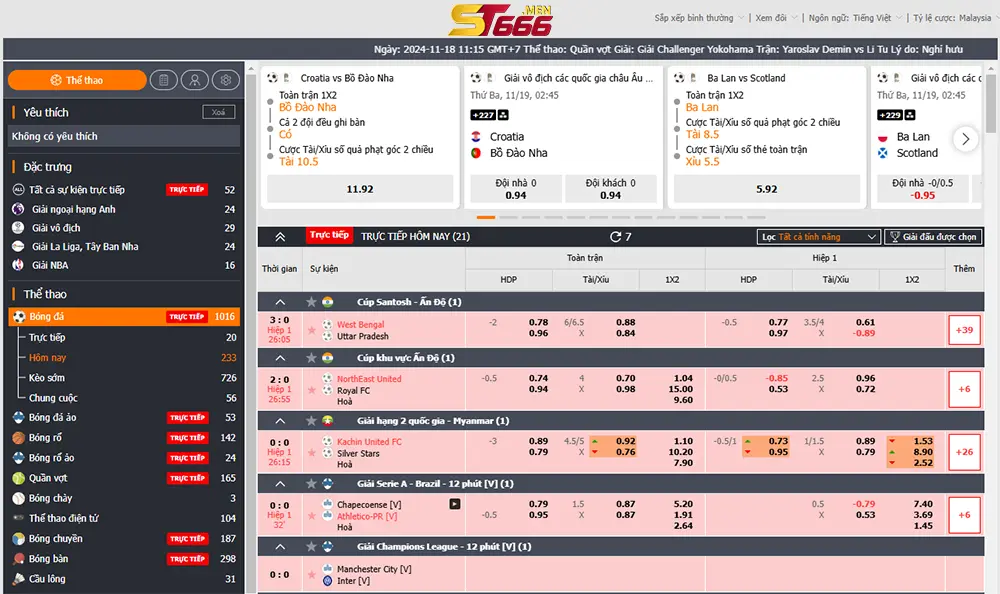1000x594 pixels.
Task: Open Bóng chày baseball icon
Action: tap(18, 498)
